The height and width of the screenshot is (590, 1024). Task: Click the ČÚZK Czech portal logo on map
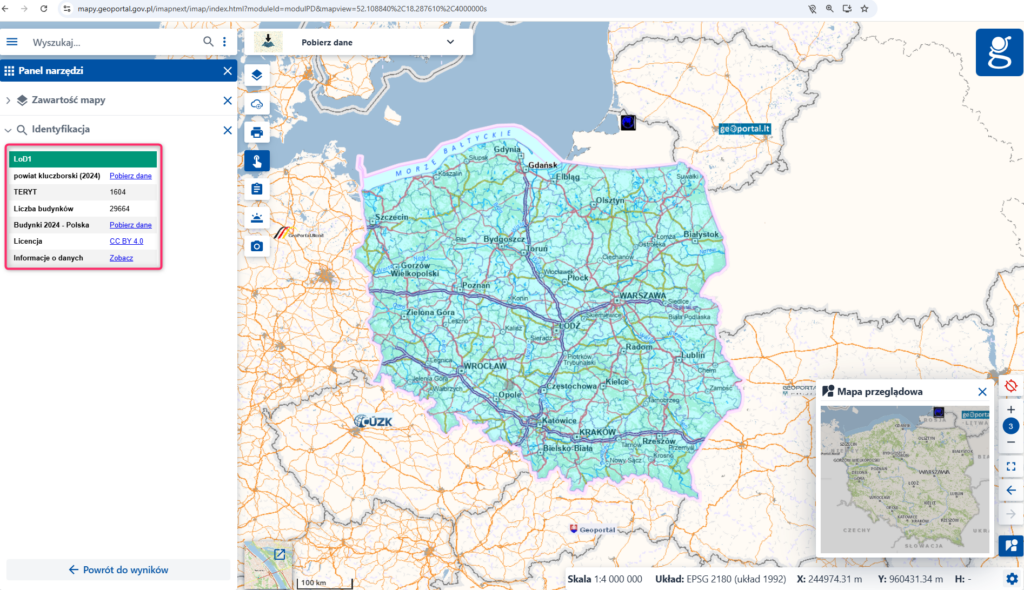click(x=373, y=421)
